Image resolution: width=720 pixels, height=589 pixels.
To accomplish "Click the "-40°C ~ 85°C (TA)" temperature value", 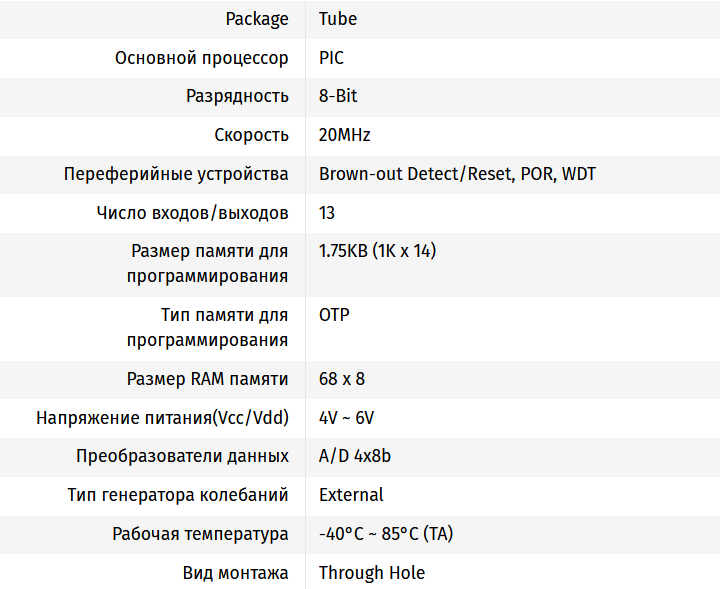I will (x=386, y=534).
